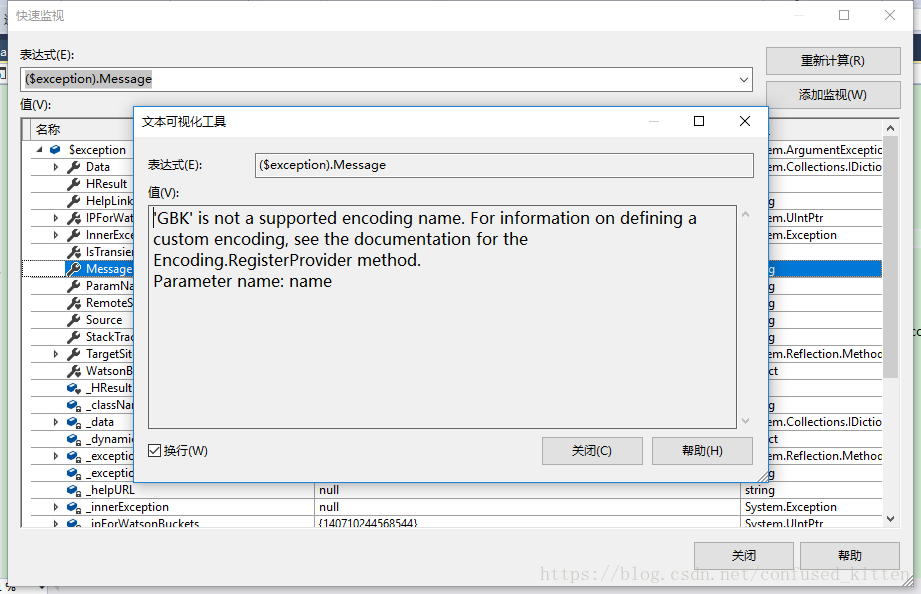The image size is (921, 594).
Task: Click the visualizer text area scroll-down arrow
Action: tap(745, 420)
